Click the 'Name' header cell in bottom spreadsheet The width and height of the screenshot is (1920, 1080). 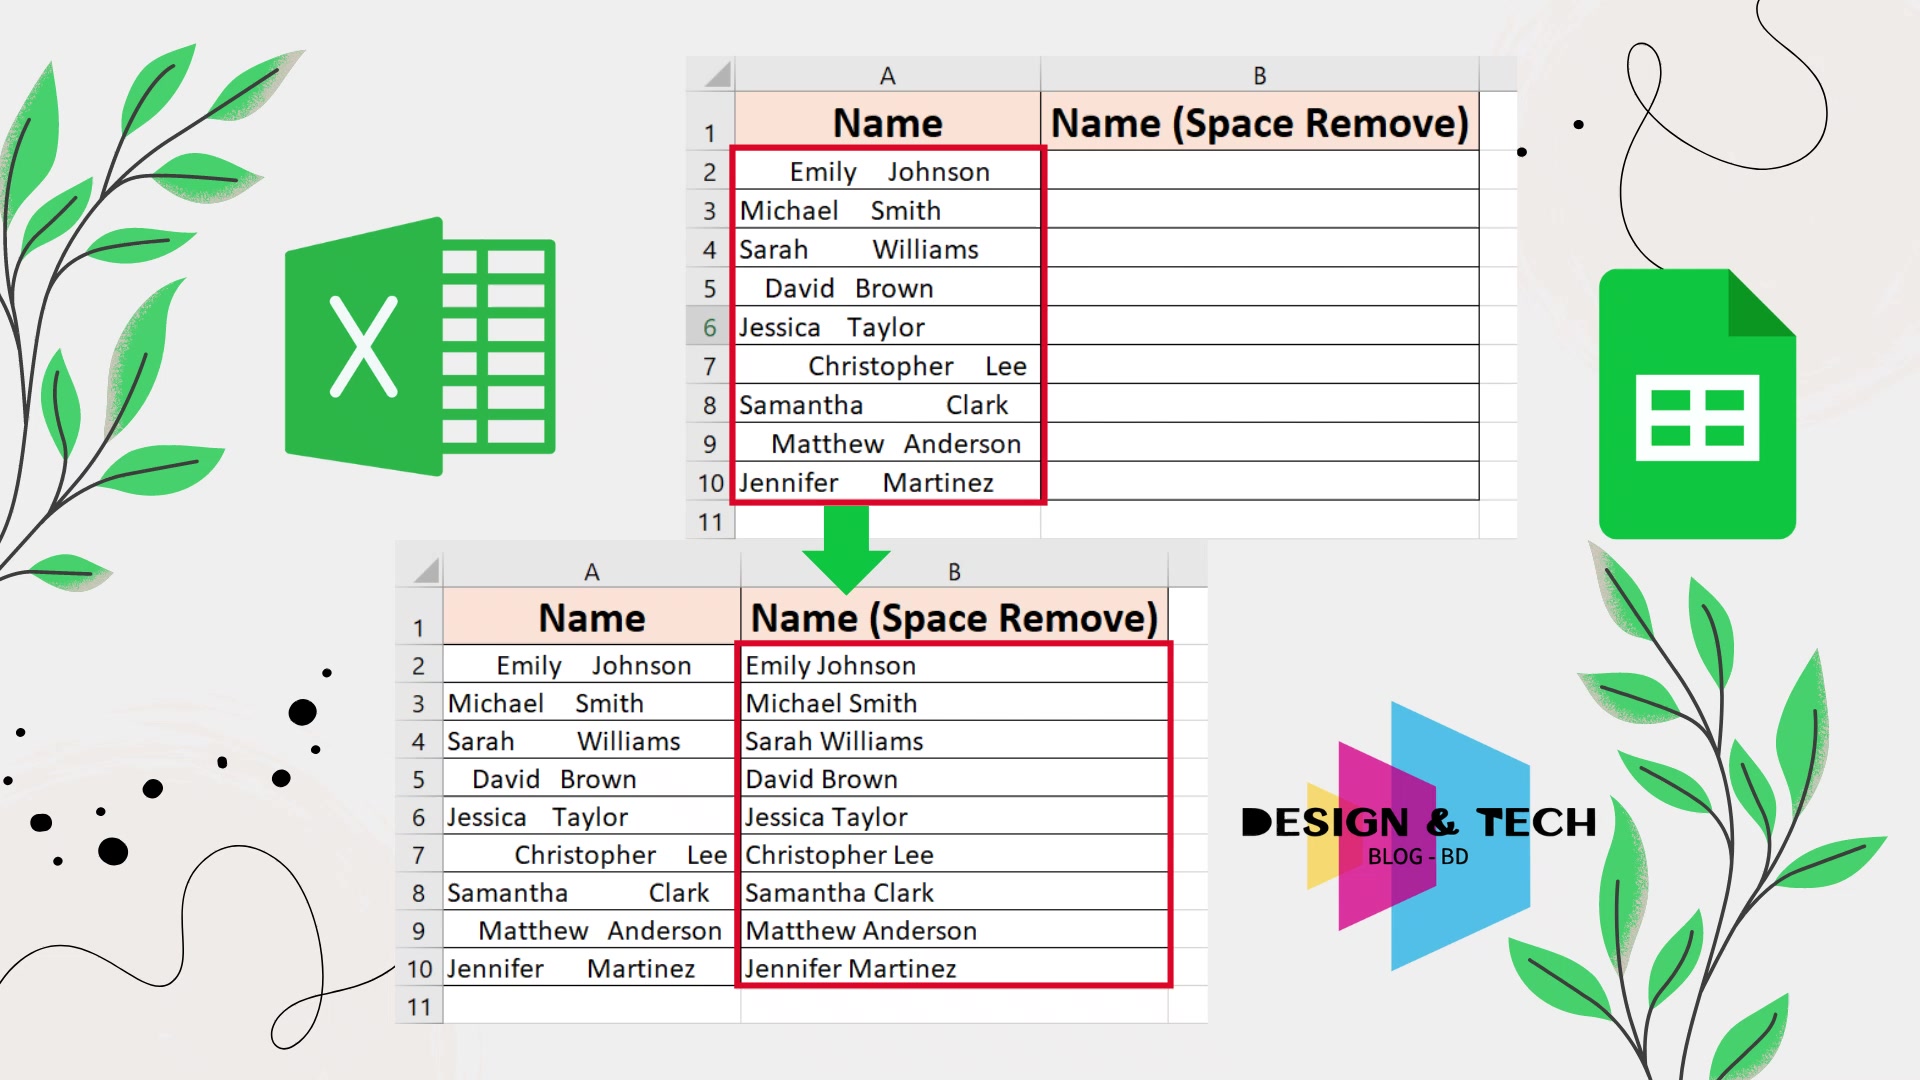click(591, 617)
